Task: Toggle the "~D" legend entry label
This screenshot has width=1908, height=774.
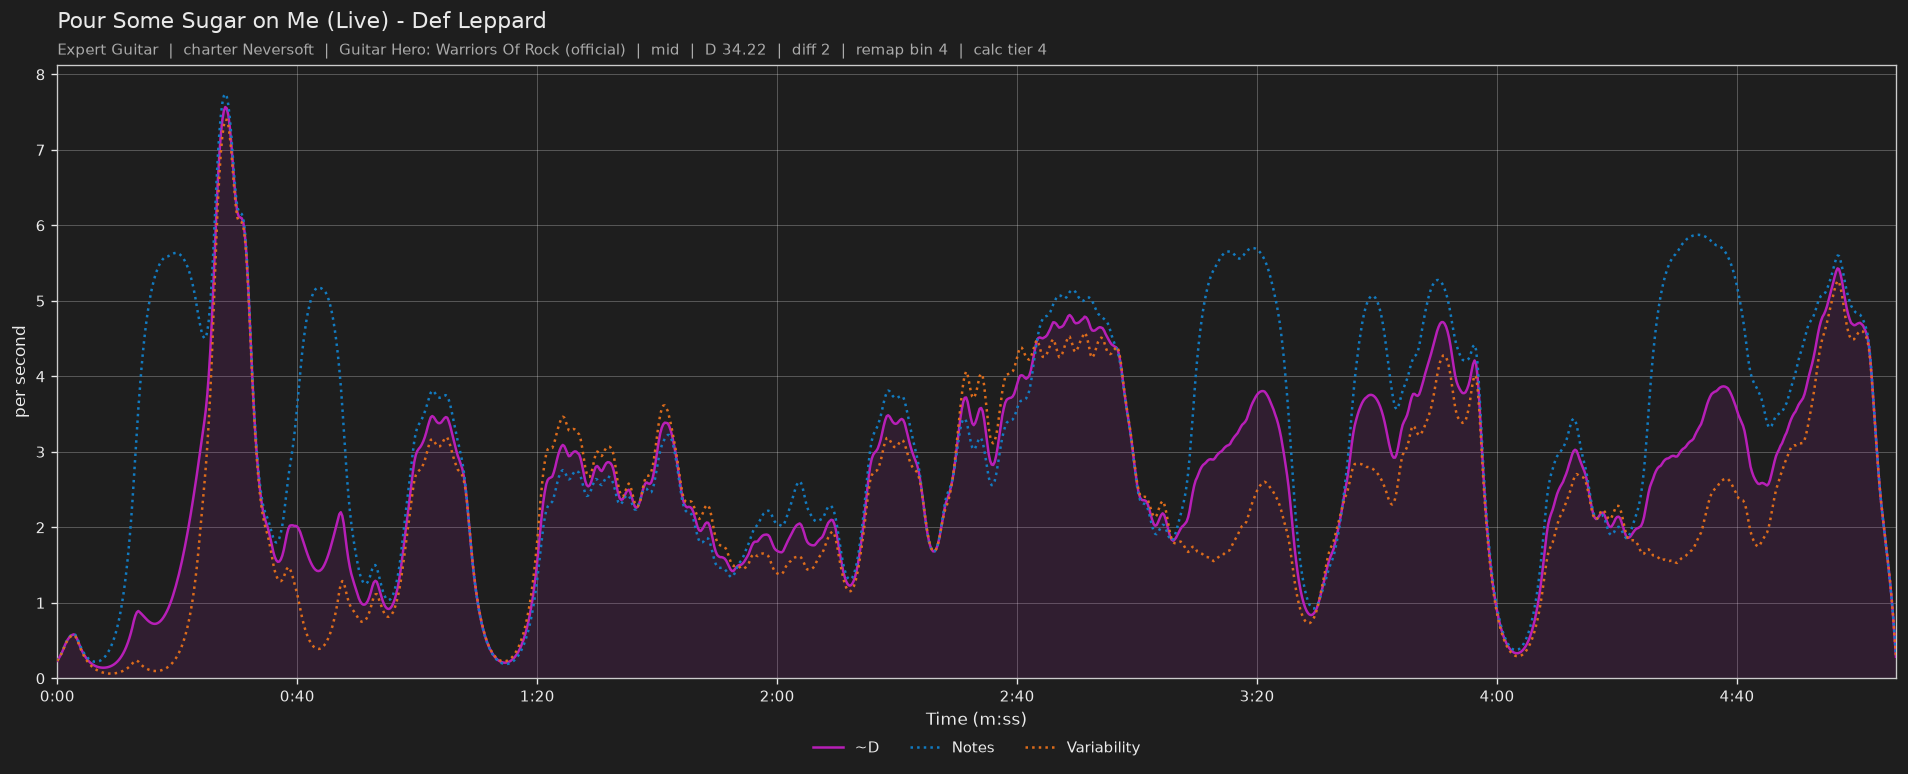Action: point(867,747)
